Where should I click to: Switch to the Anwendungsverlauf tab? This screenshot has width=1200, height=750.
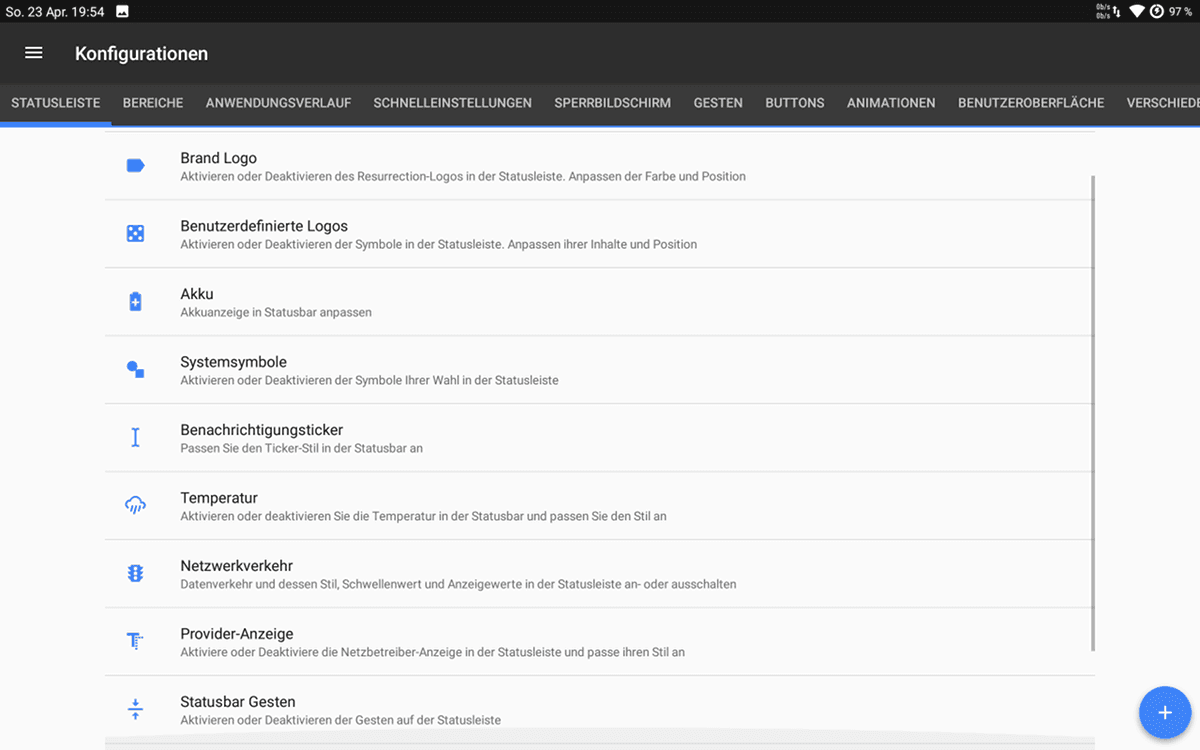(x=279, y=103)
